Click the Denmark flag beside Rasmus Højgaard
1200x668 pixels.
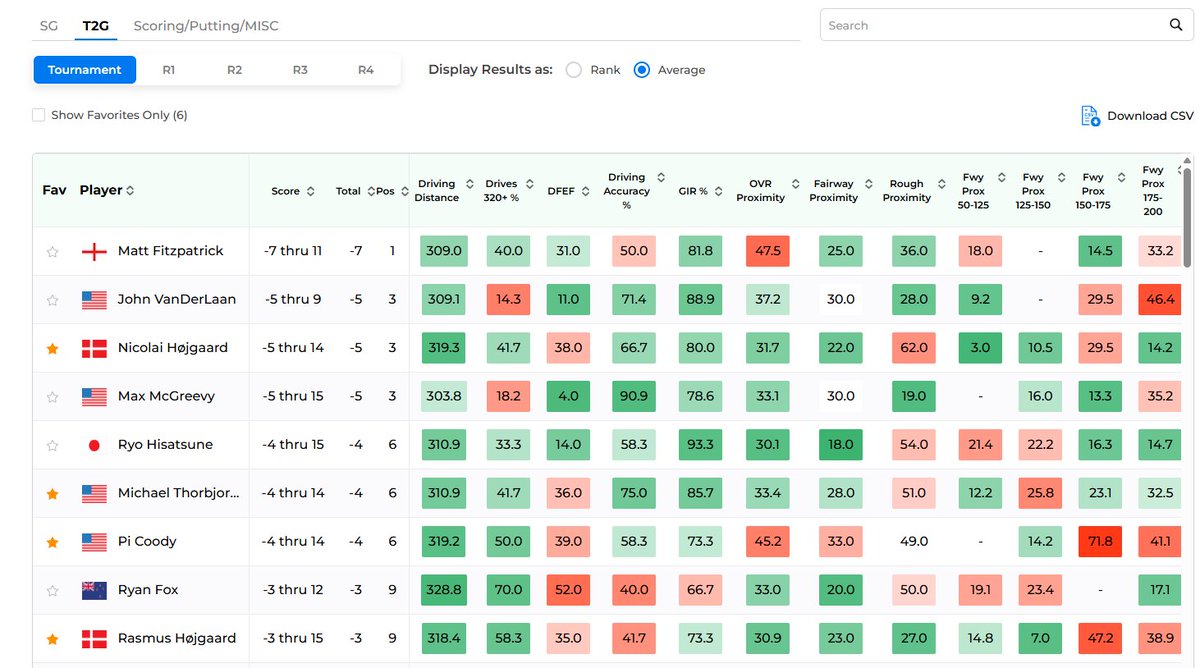tap(94, 639)
